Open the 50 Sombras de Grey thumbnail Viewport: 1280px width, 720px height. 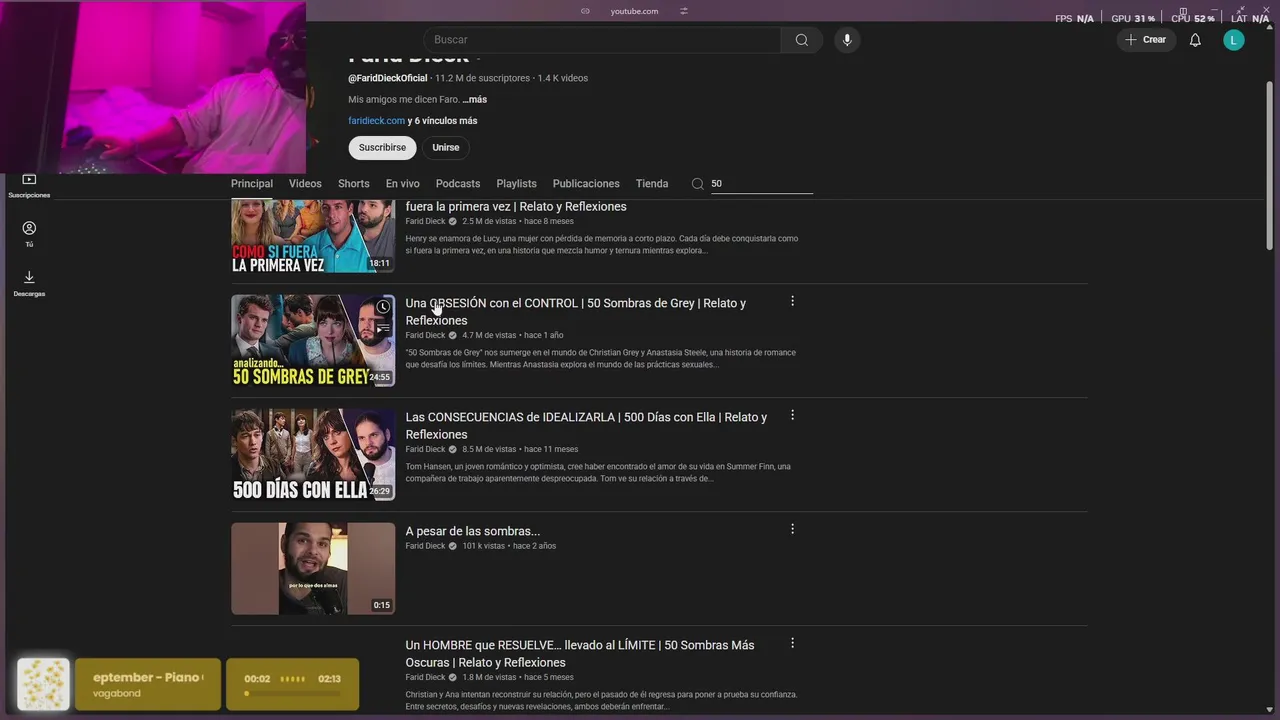[313, 340]
